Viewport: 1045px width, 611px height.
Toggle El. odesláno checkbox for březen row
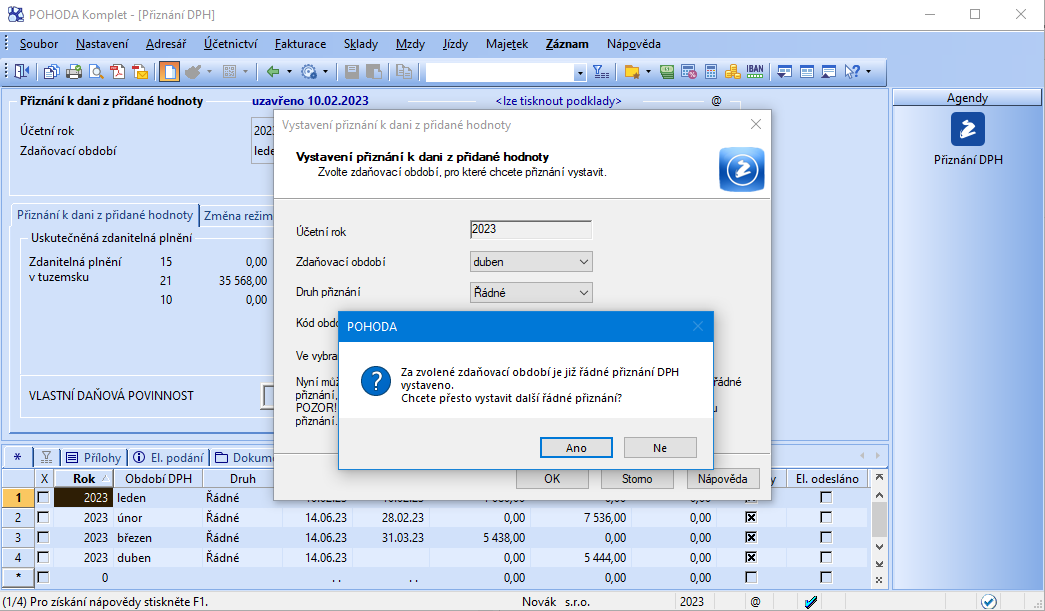coord(825,537)
